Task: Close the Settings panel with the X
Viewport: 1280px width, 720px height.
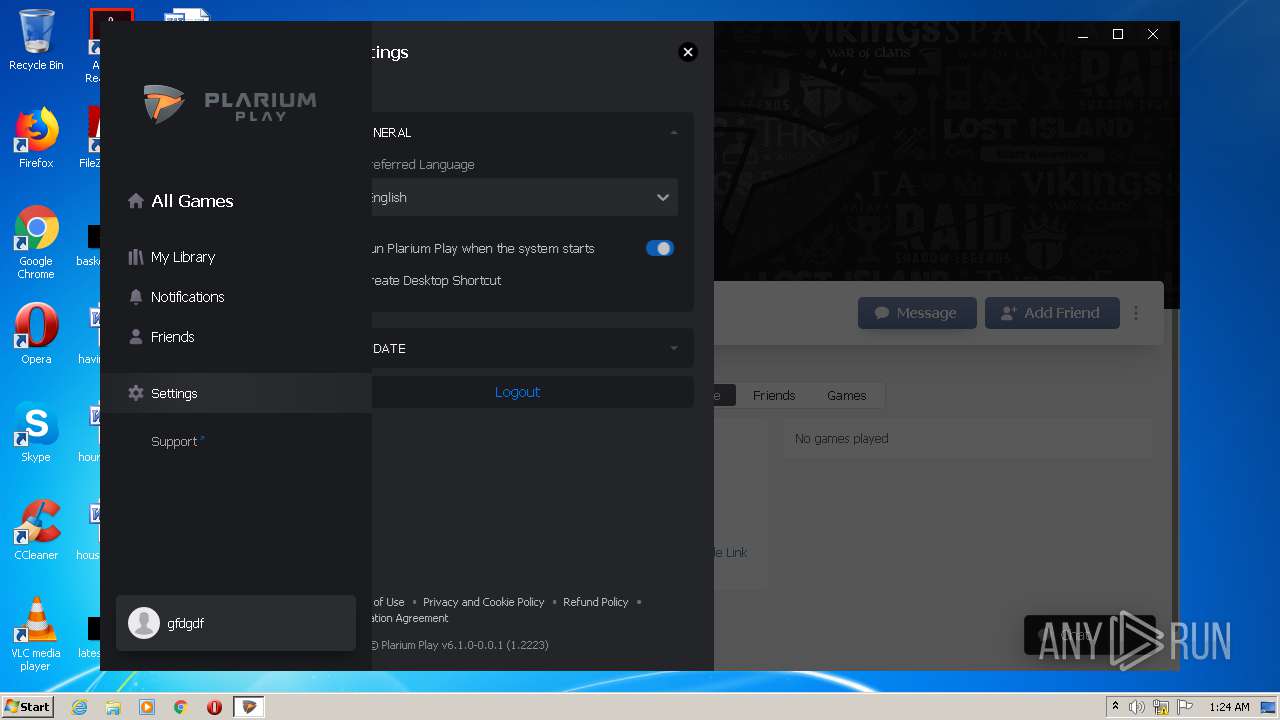Action: click(688, 52)
